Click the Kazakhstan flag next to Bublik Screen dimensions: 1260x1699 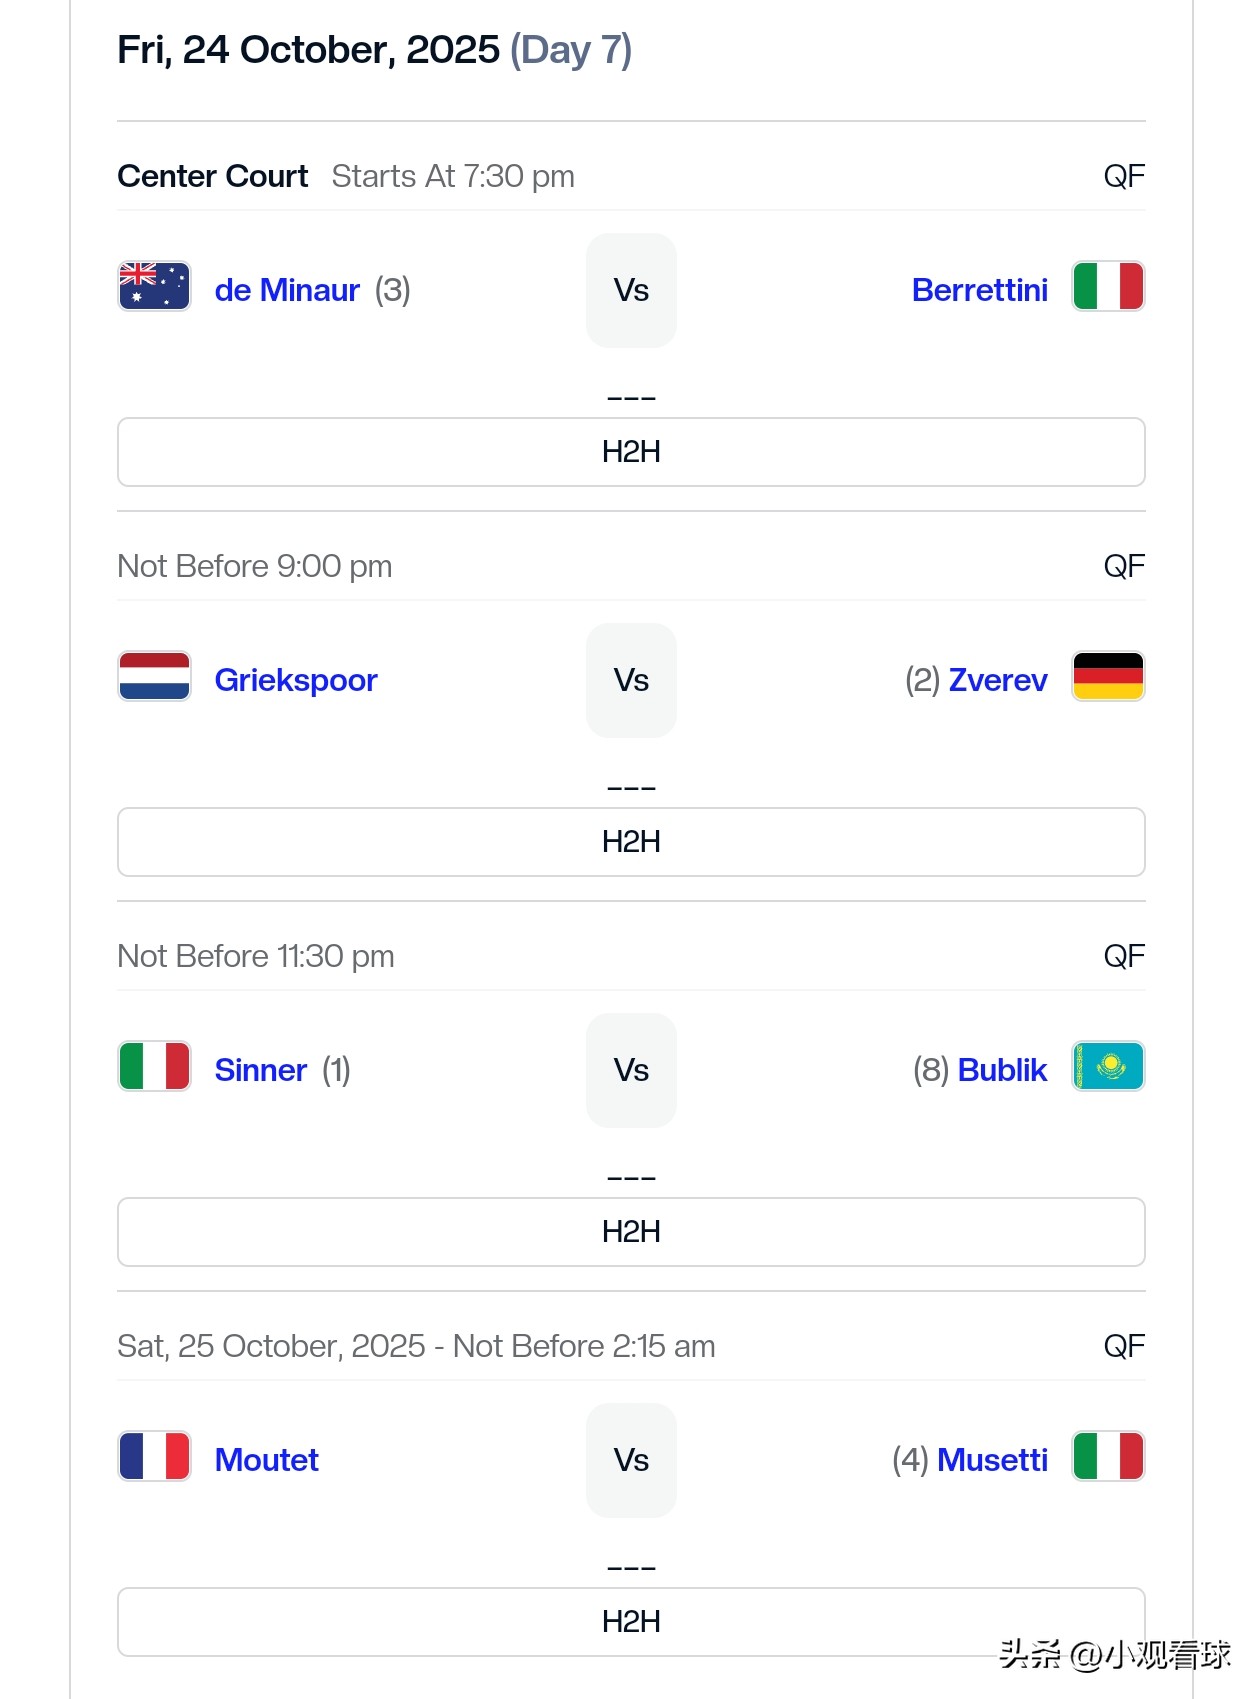point(1108,1067)
